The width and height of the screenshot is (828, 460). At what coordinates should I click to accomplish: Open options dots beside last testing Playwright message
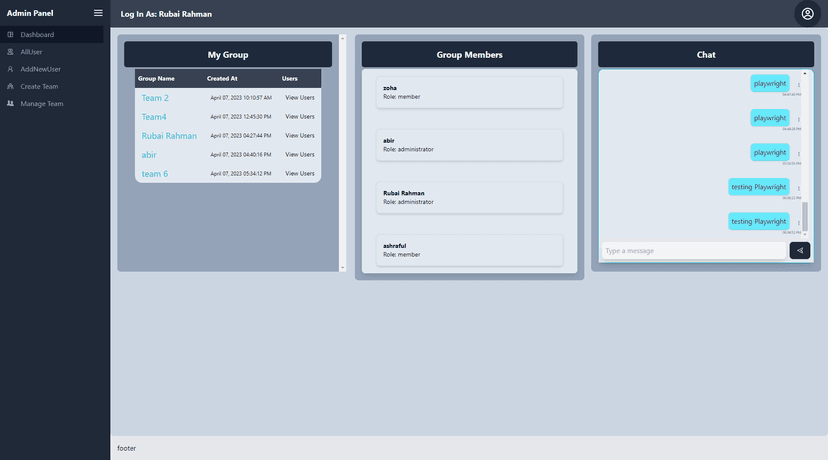pos(798,222)
